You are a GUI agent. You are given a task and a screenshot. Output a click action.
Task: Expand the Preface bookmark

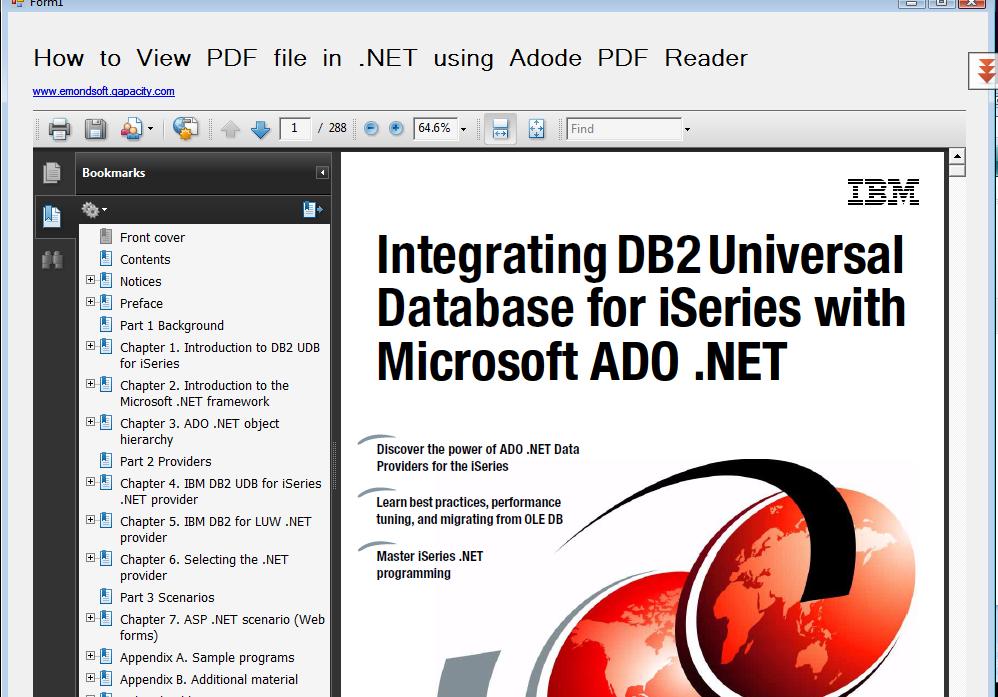click(90, 302)
